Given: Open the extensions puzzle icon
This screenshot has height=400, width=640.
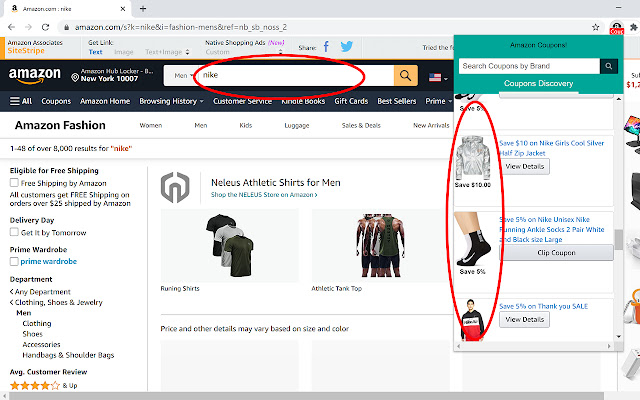Looking at the screenshot, I should point(633,27).
